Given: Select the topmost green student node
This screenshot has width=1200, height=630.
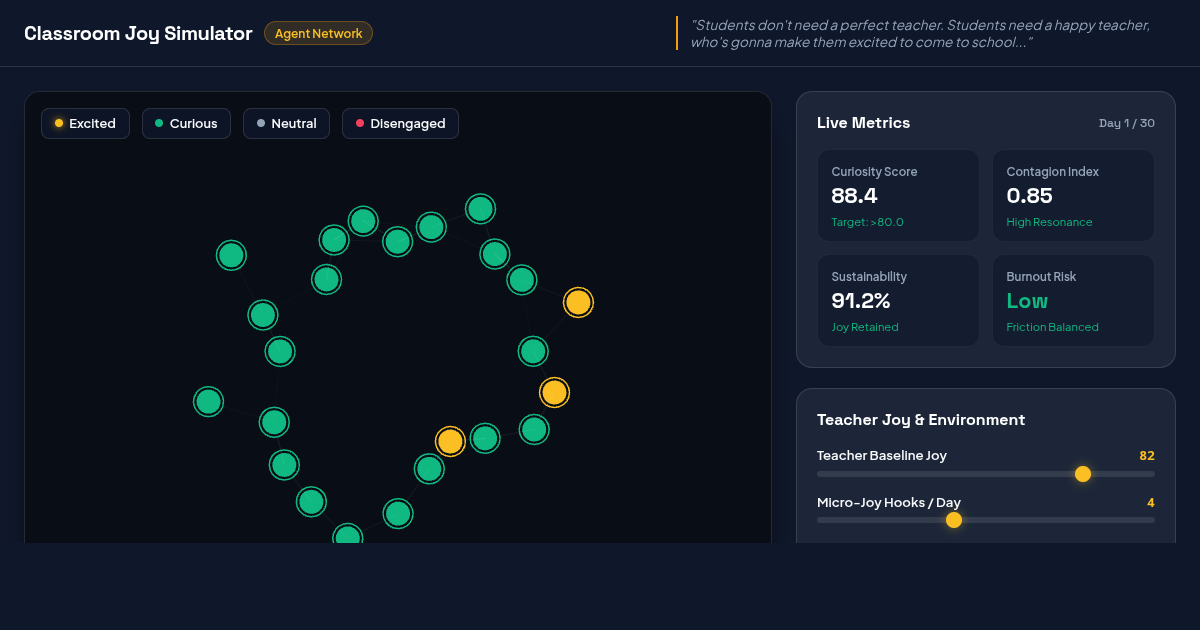Looking at the screenshot, I should tap(480, 208).
